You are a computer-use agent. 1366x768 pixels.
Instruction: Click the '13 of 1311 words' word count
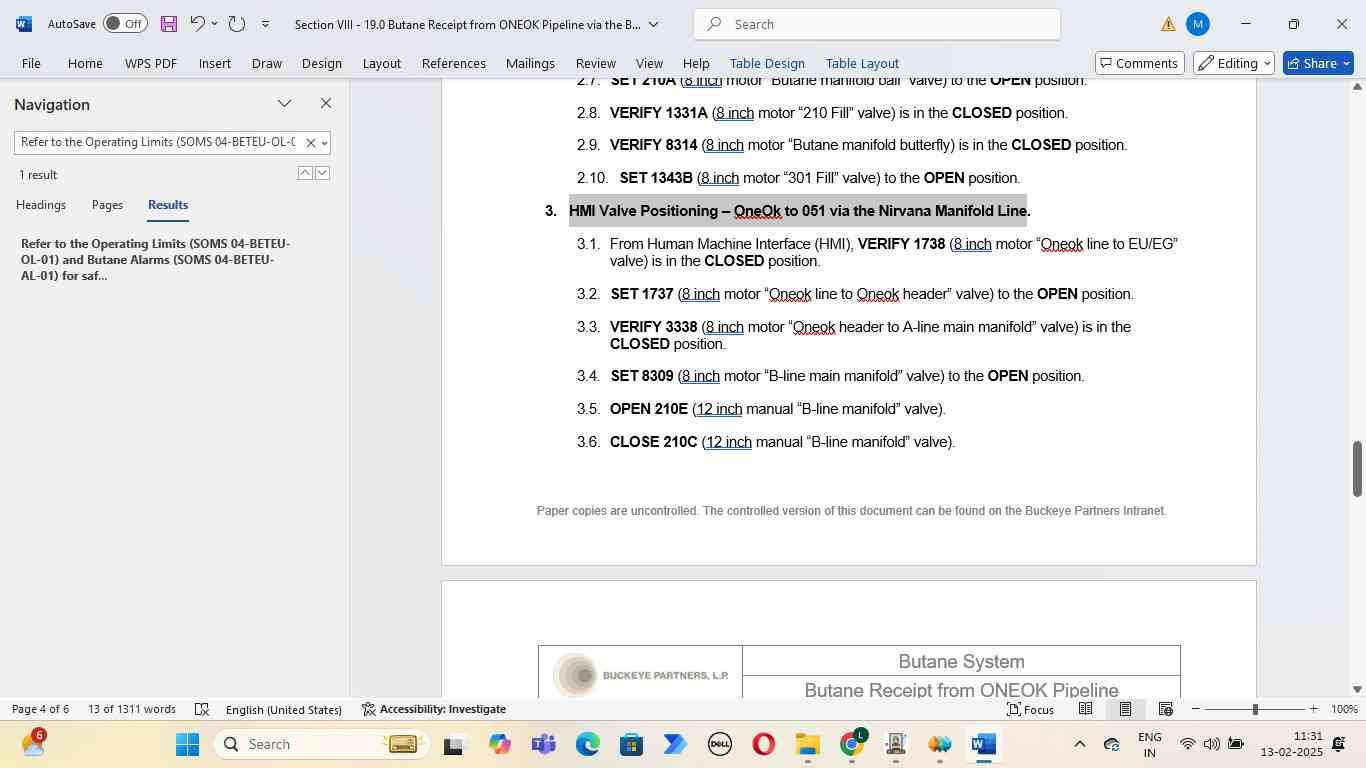(132, 709)
